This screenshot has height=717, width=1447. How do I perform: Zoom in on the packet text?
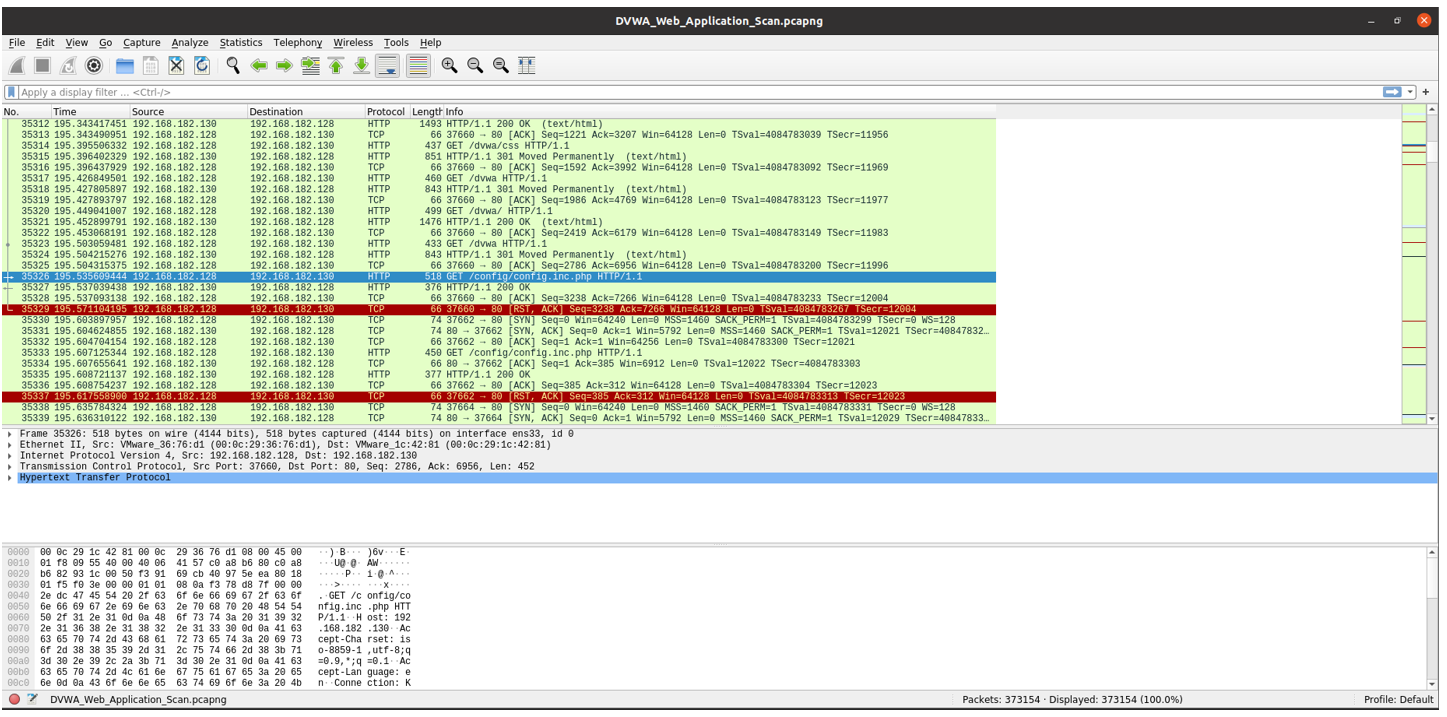pos(450,66)
